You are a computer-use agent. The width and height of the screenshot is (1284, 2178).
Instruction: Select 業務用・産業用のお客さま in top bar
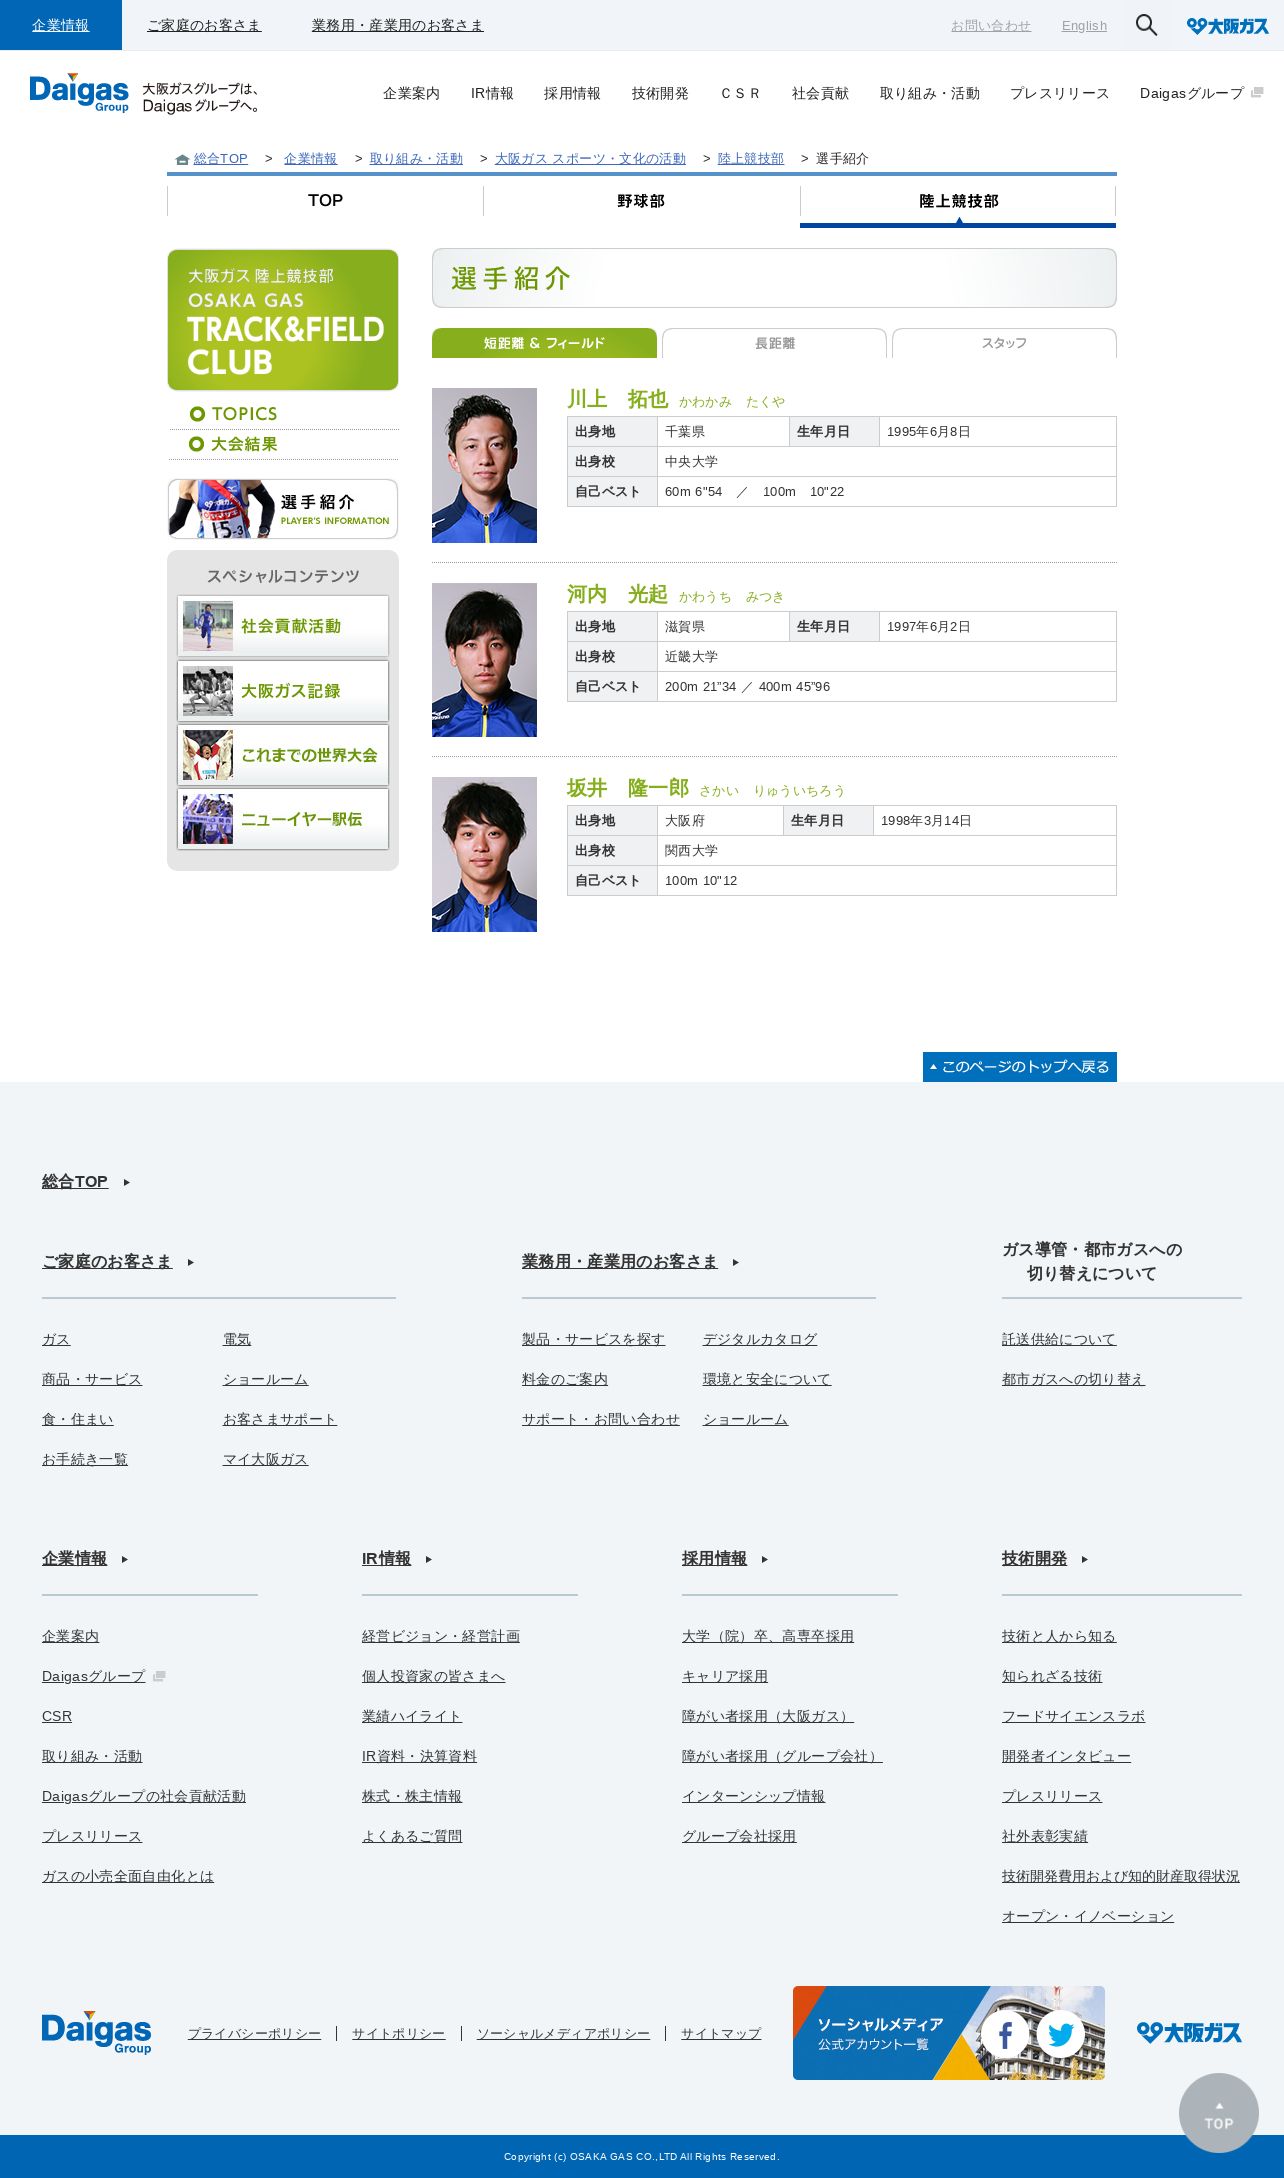tap(398, 25)
